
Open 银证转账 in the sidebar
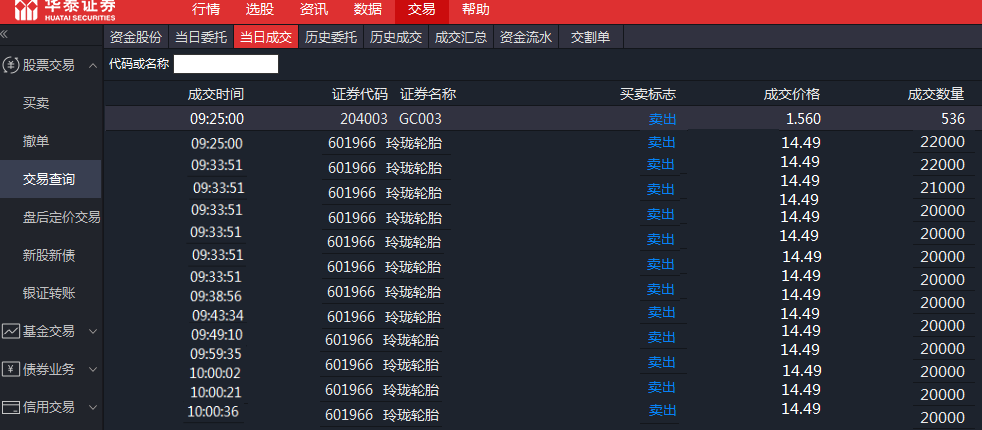(x=49, y=294)
